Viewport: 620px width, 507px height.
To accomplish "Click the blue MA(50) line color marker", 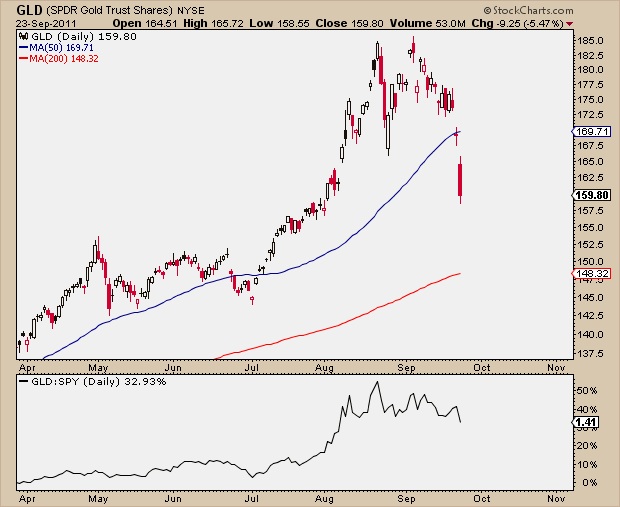I will [23, 48].
